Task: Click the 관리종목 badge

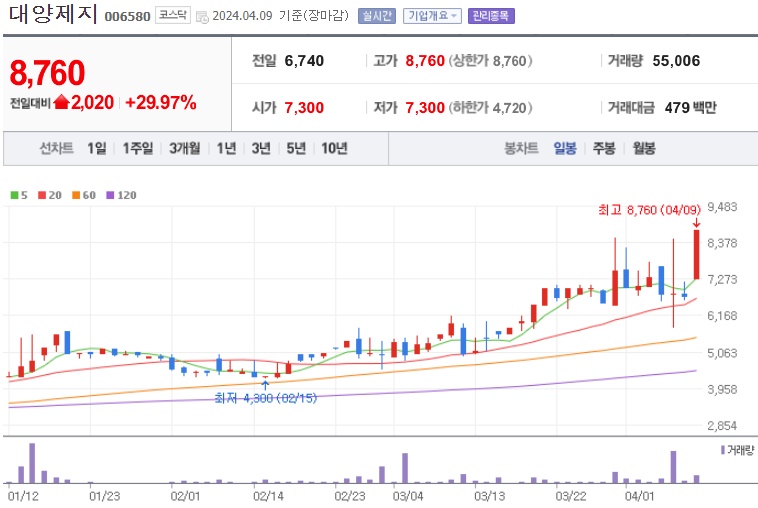Action: pyautogui.click(x=491, y=16)
